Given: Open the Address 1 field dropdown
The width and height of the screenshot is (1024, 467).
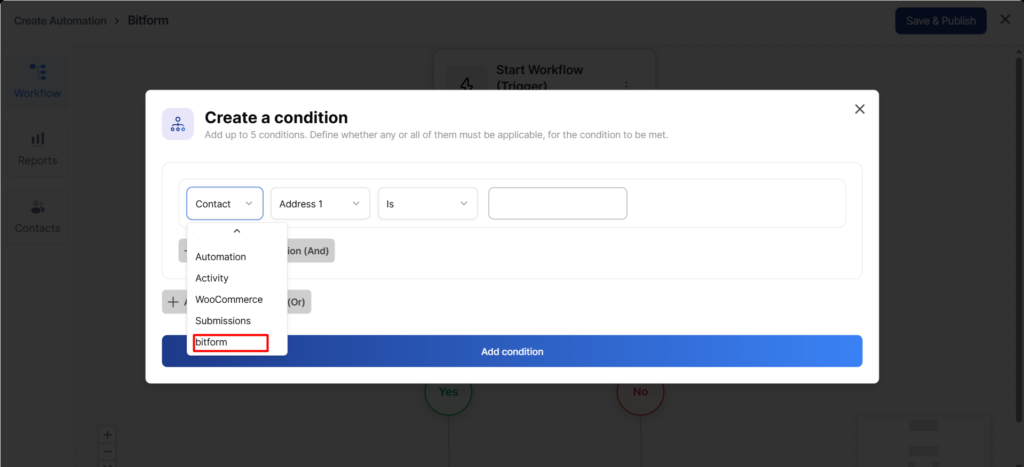Looking at the screenshot, I should (320, 204).
